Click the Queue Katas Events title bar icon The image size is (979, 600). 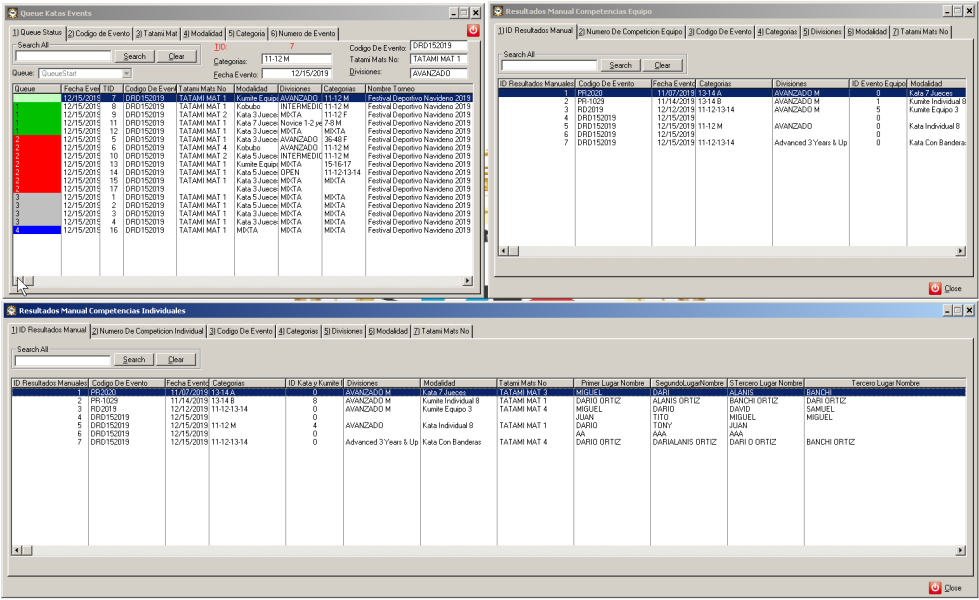12,12
